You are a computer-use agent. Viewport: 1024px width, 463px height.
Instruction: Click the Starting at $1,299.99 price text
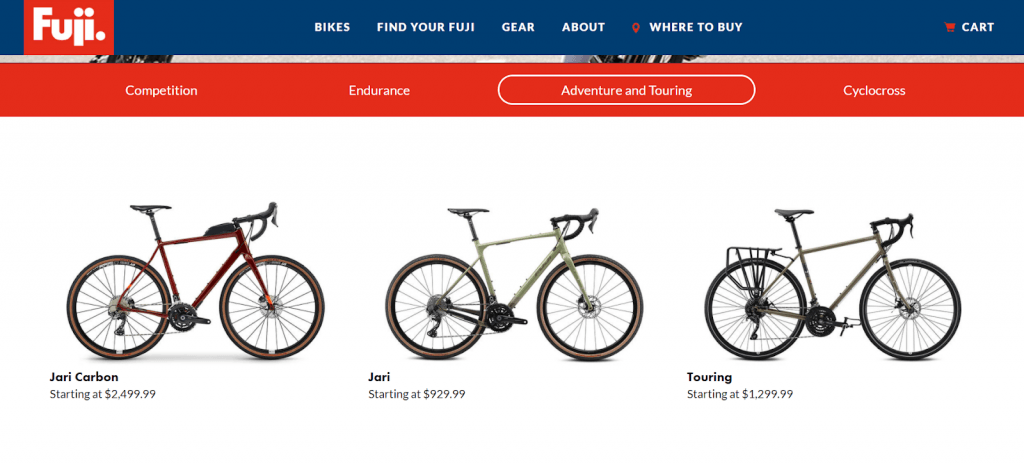coord(740,394)
